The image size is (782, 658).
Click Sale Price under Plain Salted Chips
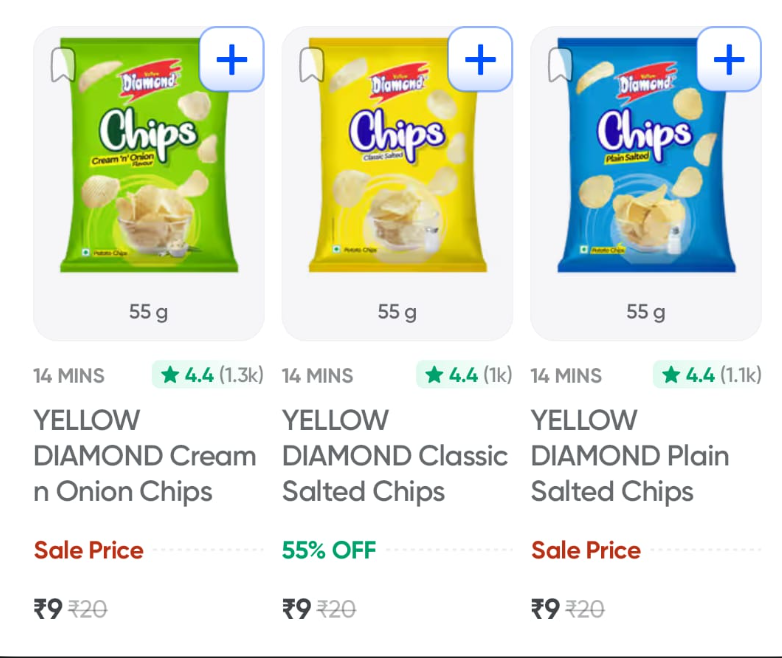(586, 550)
